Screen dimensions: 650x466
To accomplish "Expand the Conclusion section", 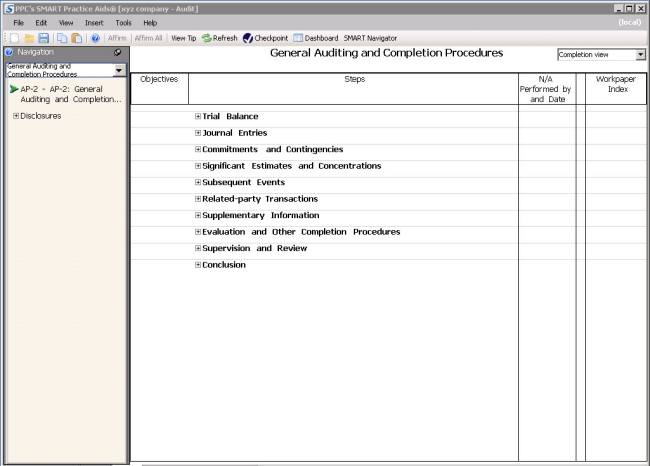I will pyautogui.click(x=198, y=265).
